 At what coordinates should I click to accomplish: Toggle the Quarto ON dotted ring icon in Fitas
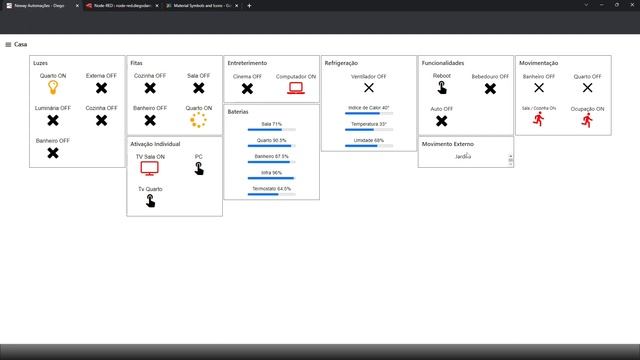pyautogui.click(x=198, y=120)
